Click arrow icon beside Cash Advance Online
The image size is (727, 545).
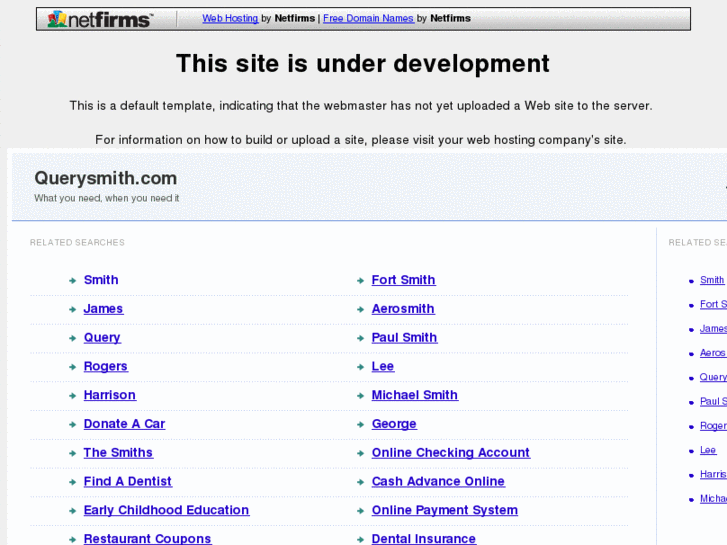tap(360, 482)
